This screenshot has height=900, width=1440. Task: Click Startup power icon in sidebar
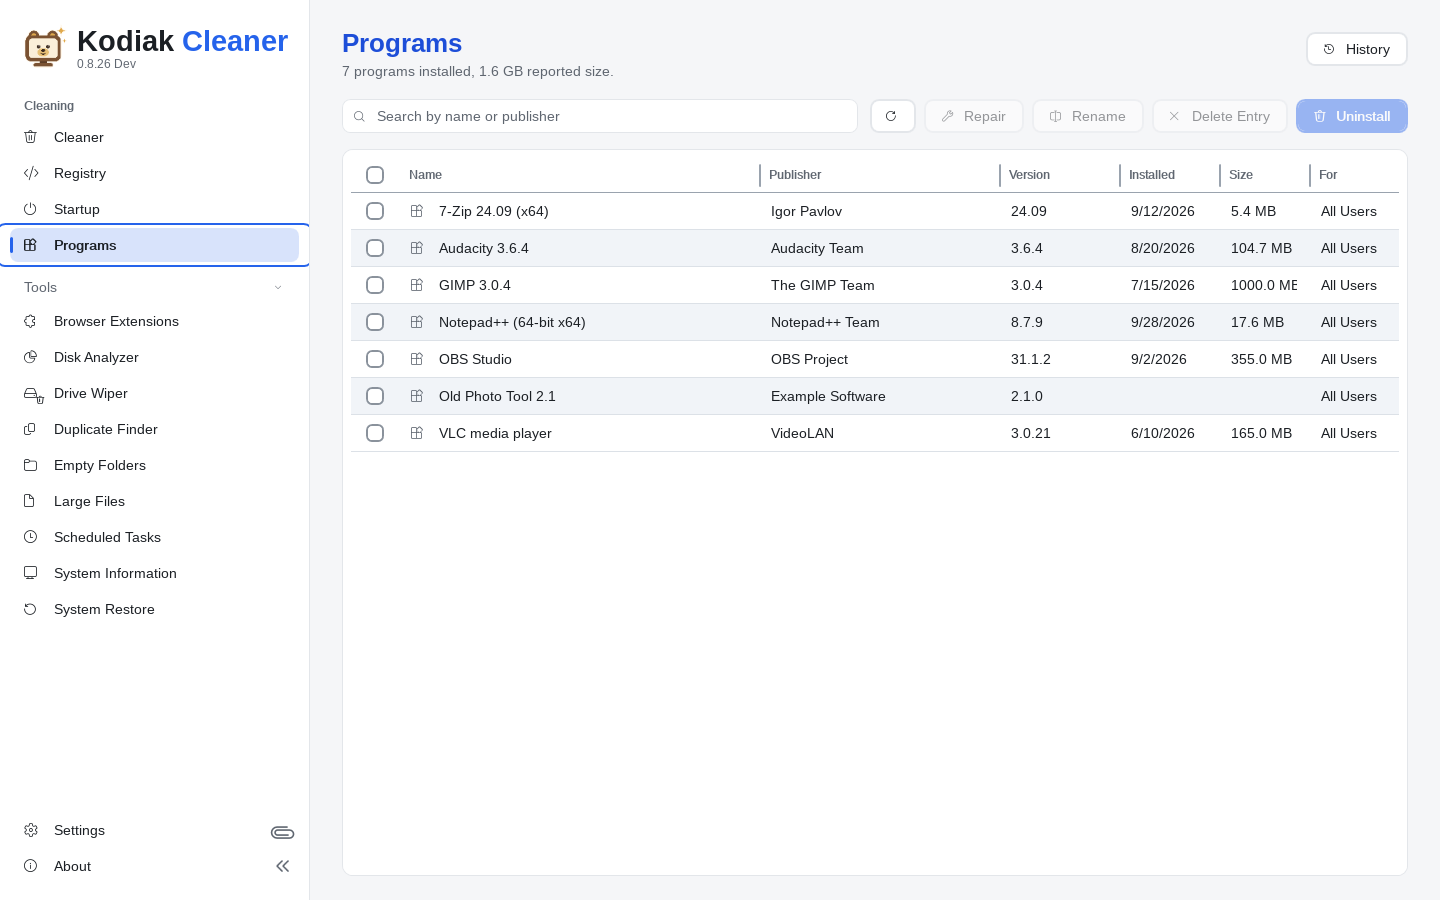click(x=30, y=209)
